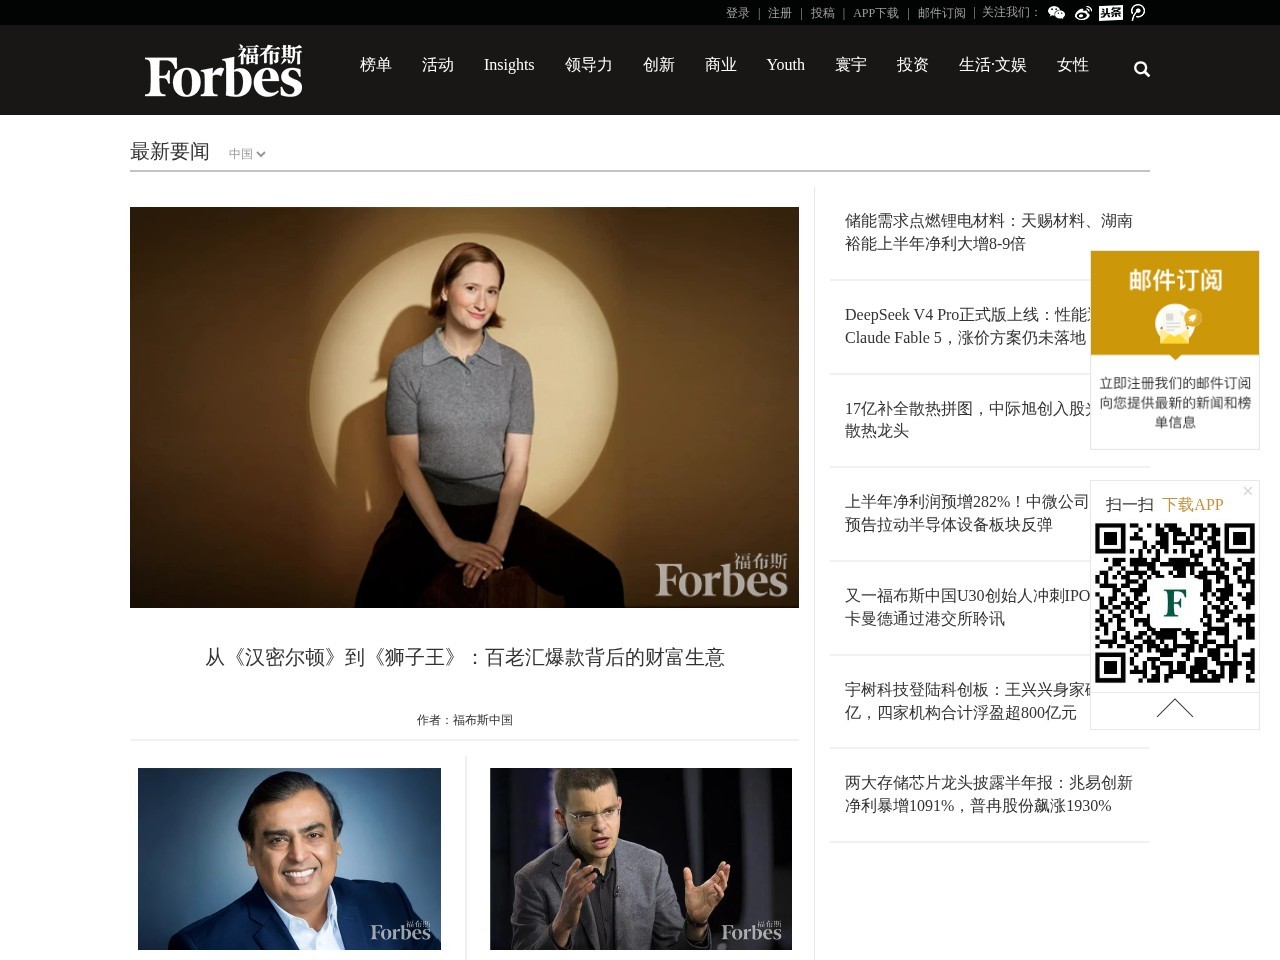Close the QR code popup
The image size is (1280, 960).
pyautogui.click(x=1248, y=491)
